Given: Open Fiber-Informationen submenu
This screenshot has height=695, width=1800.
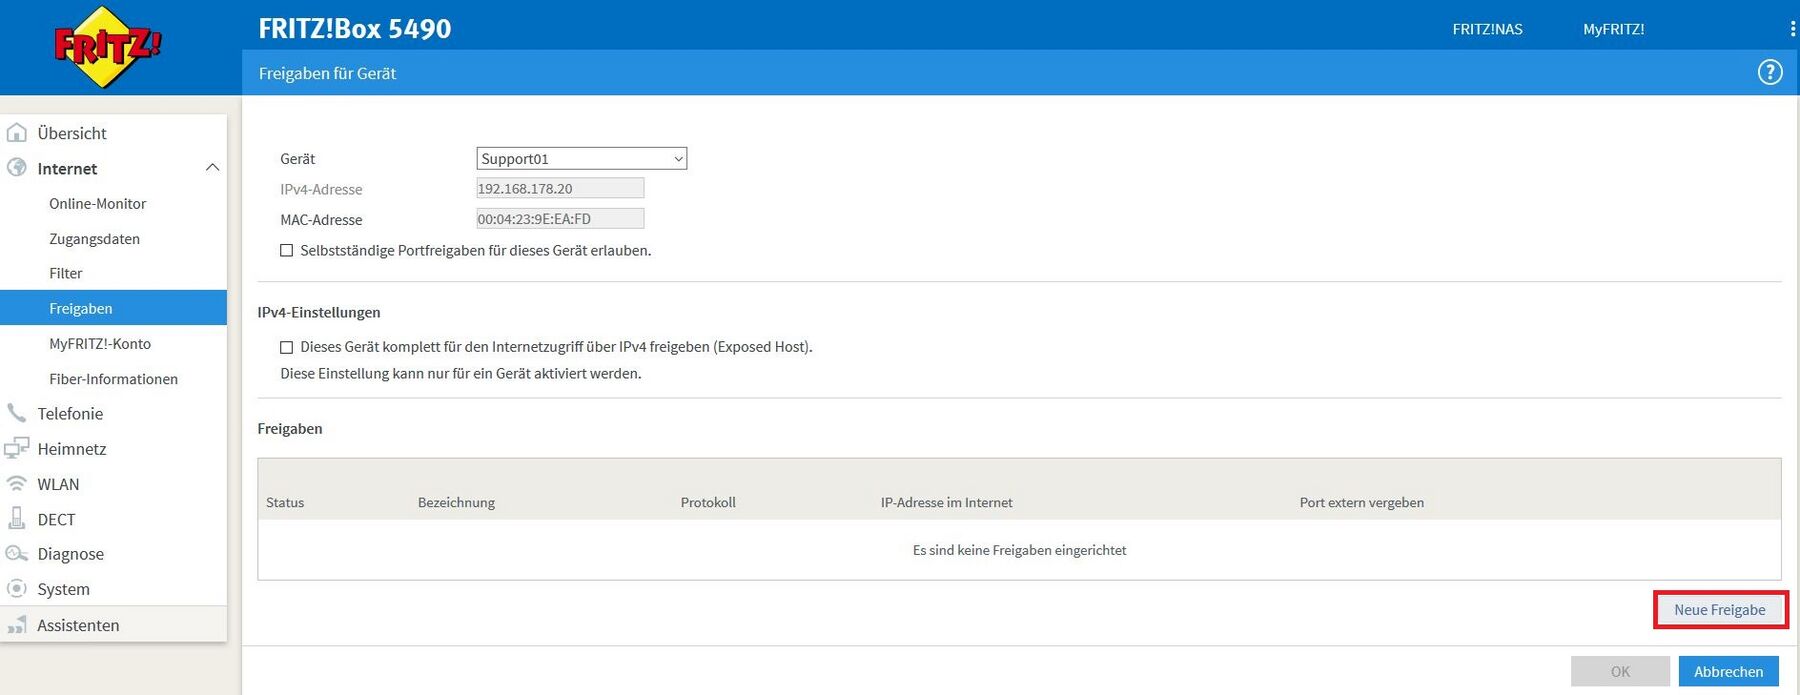Looking at the screenshot, I should point(114,379).
